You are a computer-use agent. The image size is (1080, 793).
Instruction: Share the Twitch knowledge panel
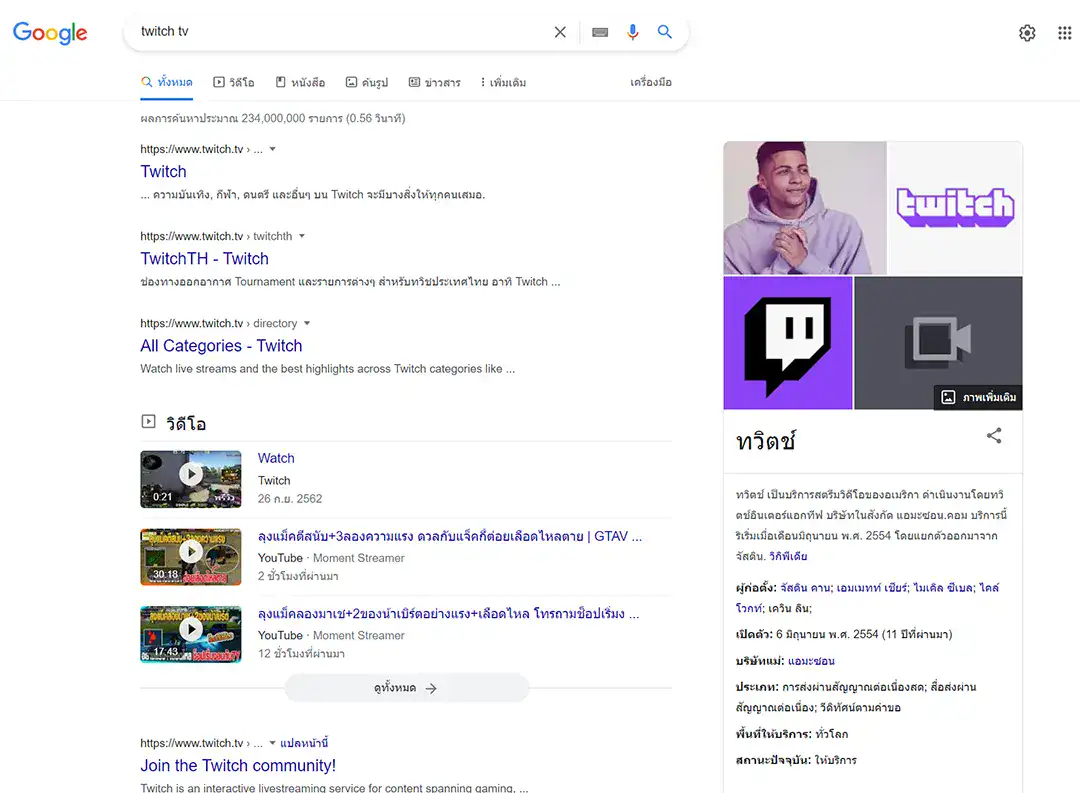pyautogui.click(x=994, y=435)
